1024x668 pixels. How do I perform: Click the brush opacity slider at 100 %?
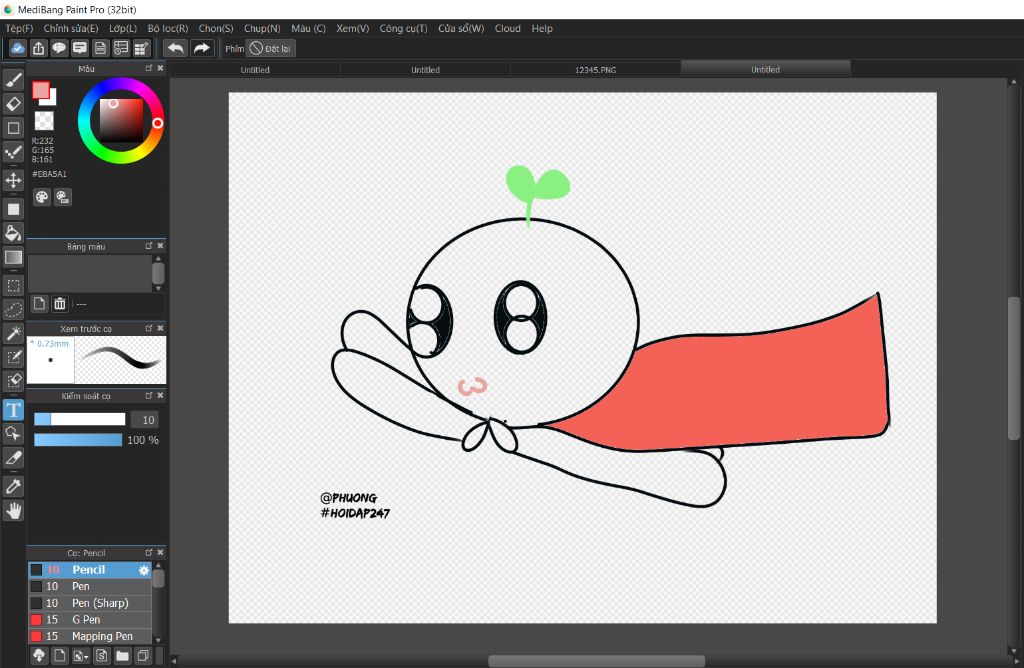point(78,440)
